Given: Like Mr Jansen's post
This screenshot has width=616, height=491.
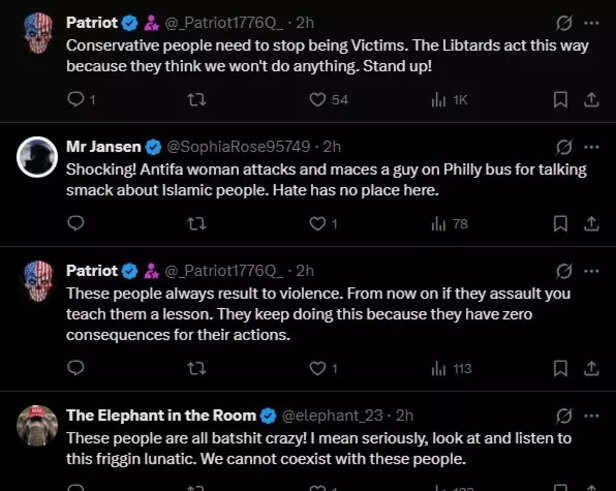Looking at the screenshot, I should point(318,224).
